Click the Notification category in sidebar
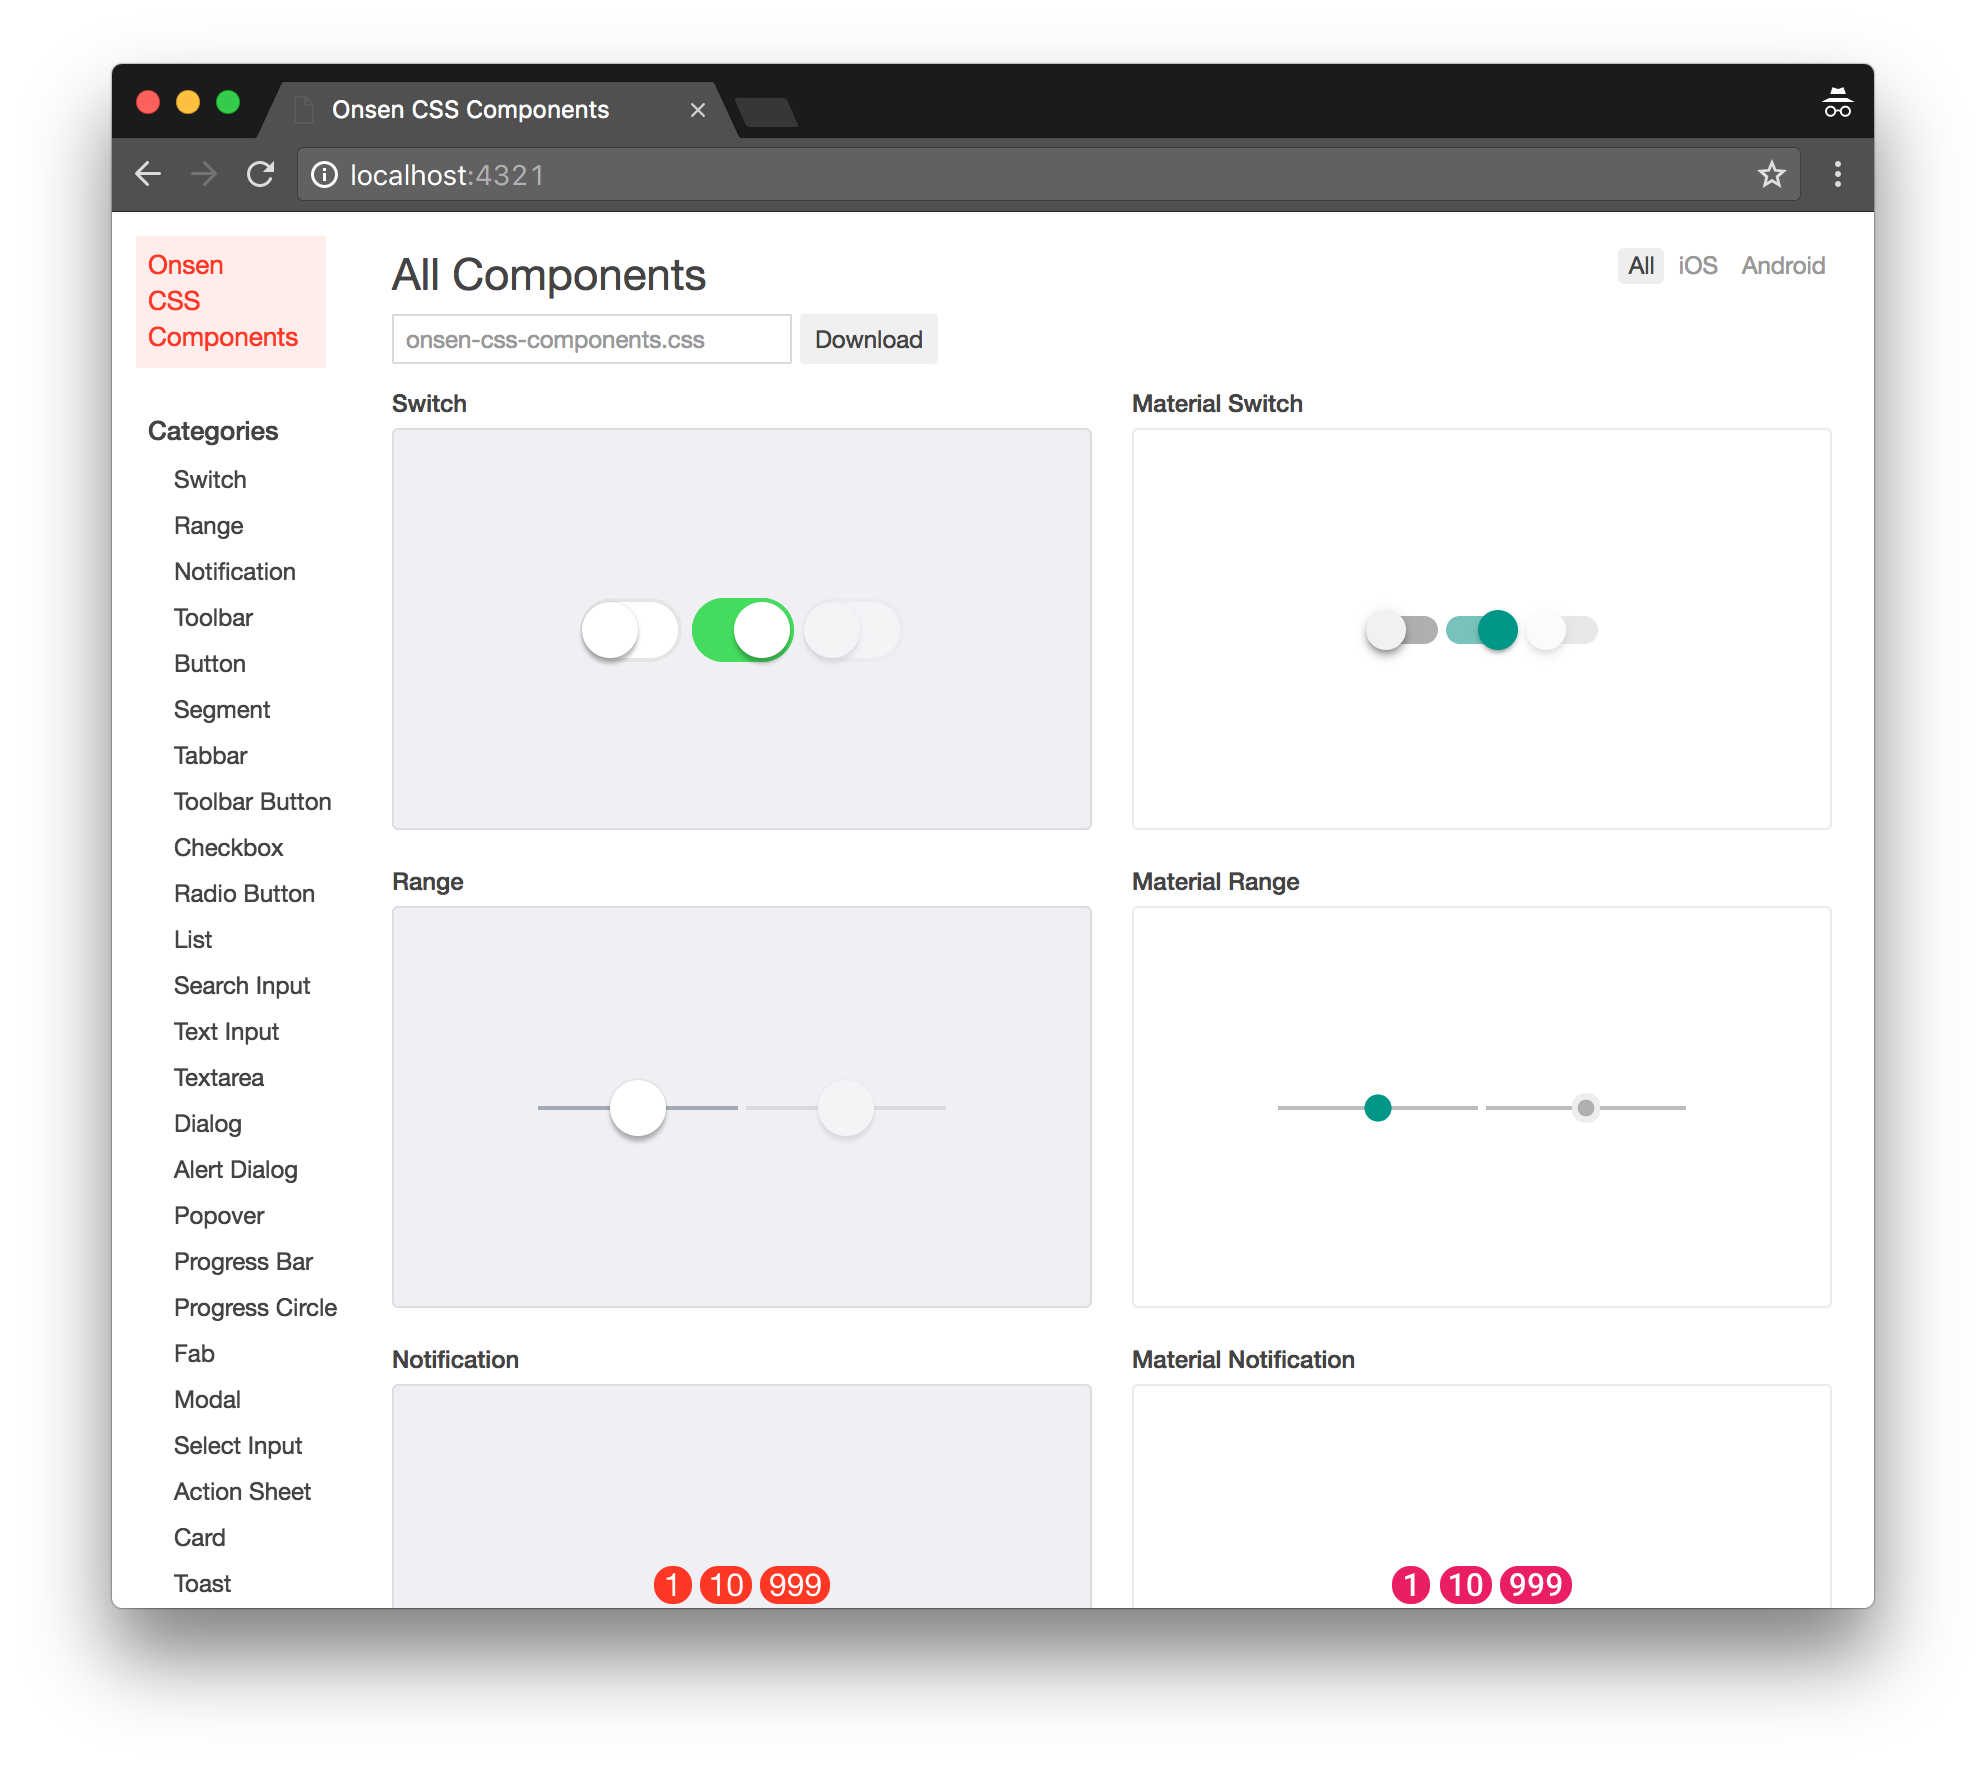The image size is (1986, 1768). tap(232, 570)
